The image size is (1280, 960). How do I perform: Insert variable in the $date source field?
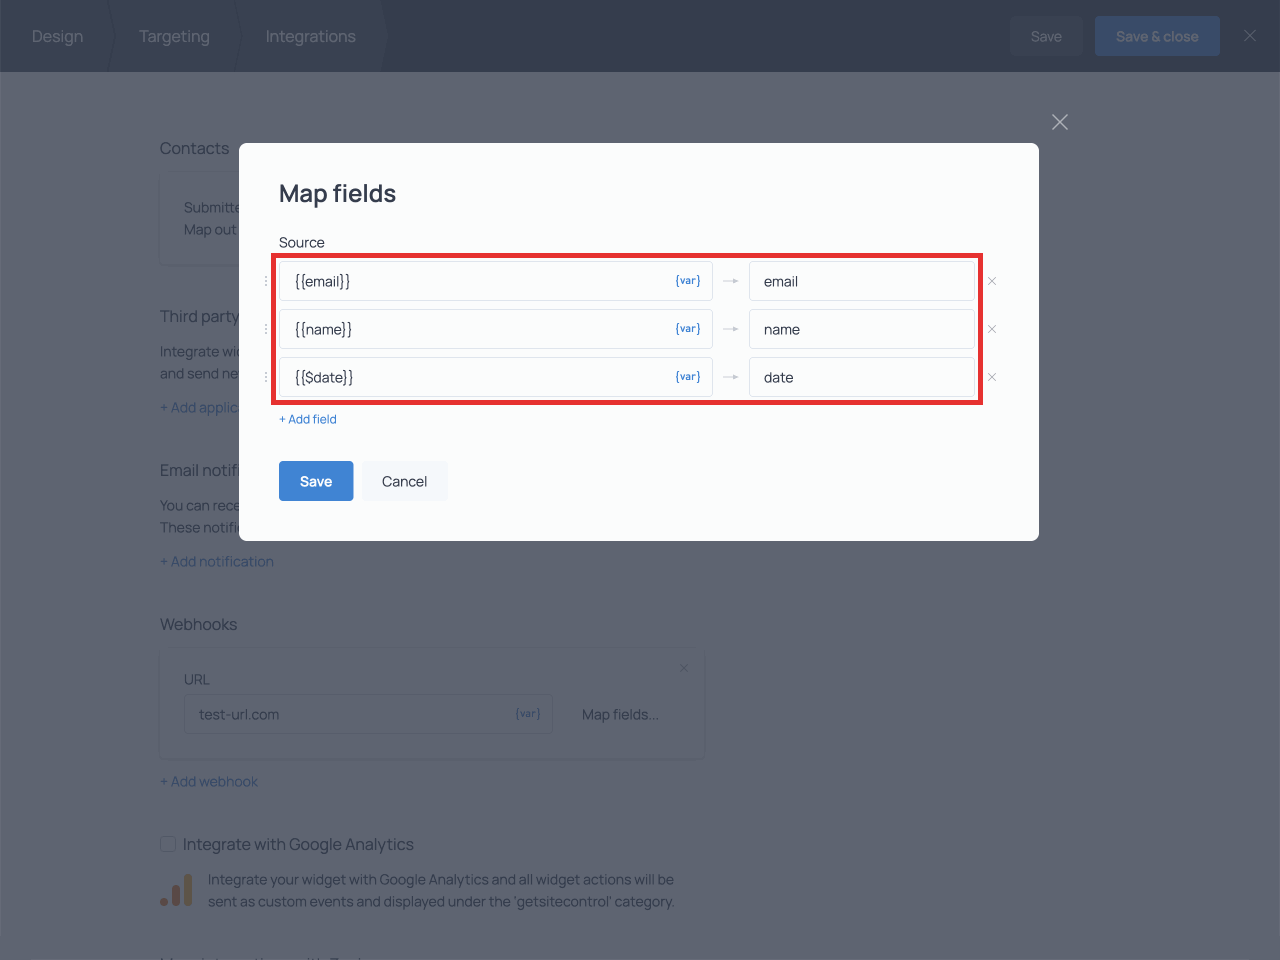pos(688,377)
